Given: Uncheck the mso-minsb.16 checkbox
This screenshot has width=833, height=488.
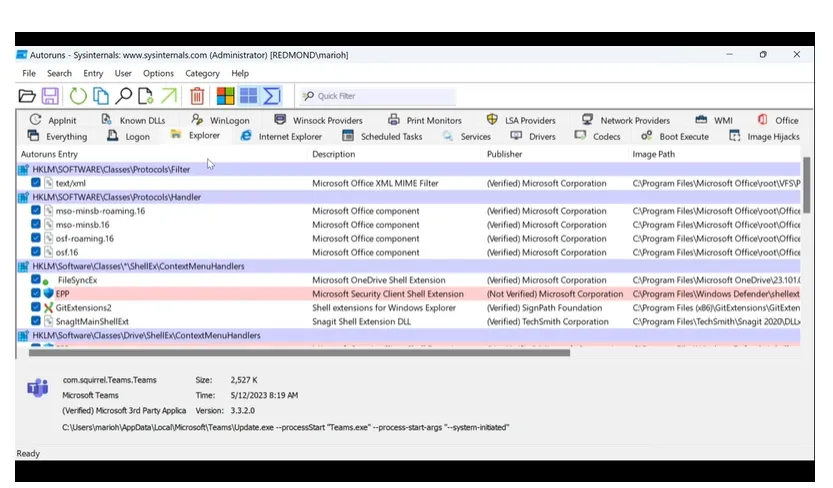Looking at the screenshot, I should [36, 224].
